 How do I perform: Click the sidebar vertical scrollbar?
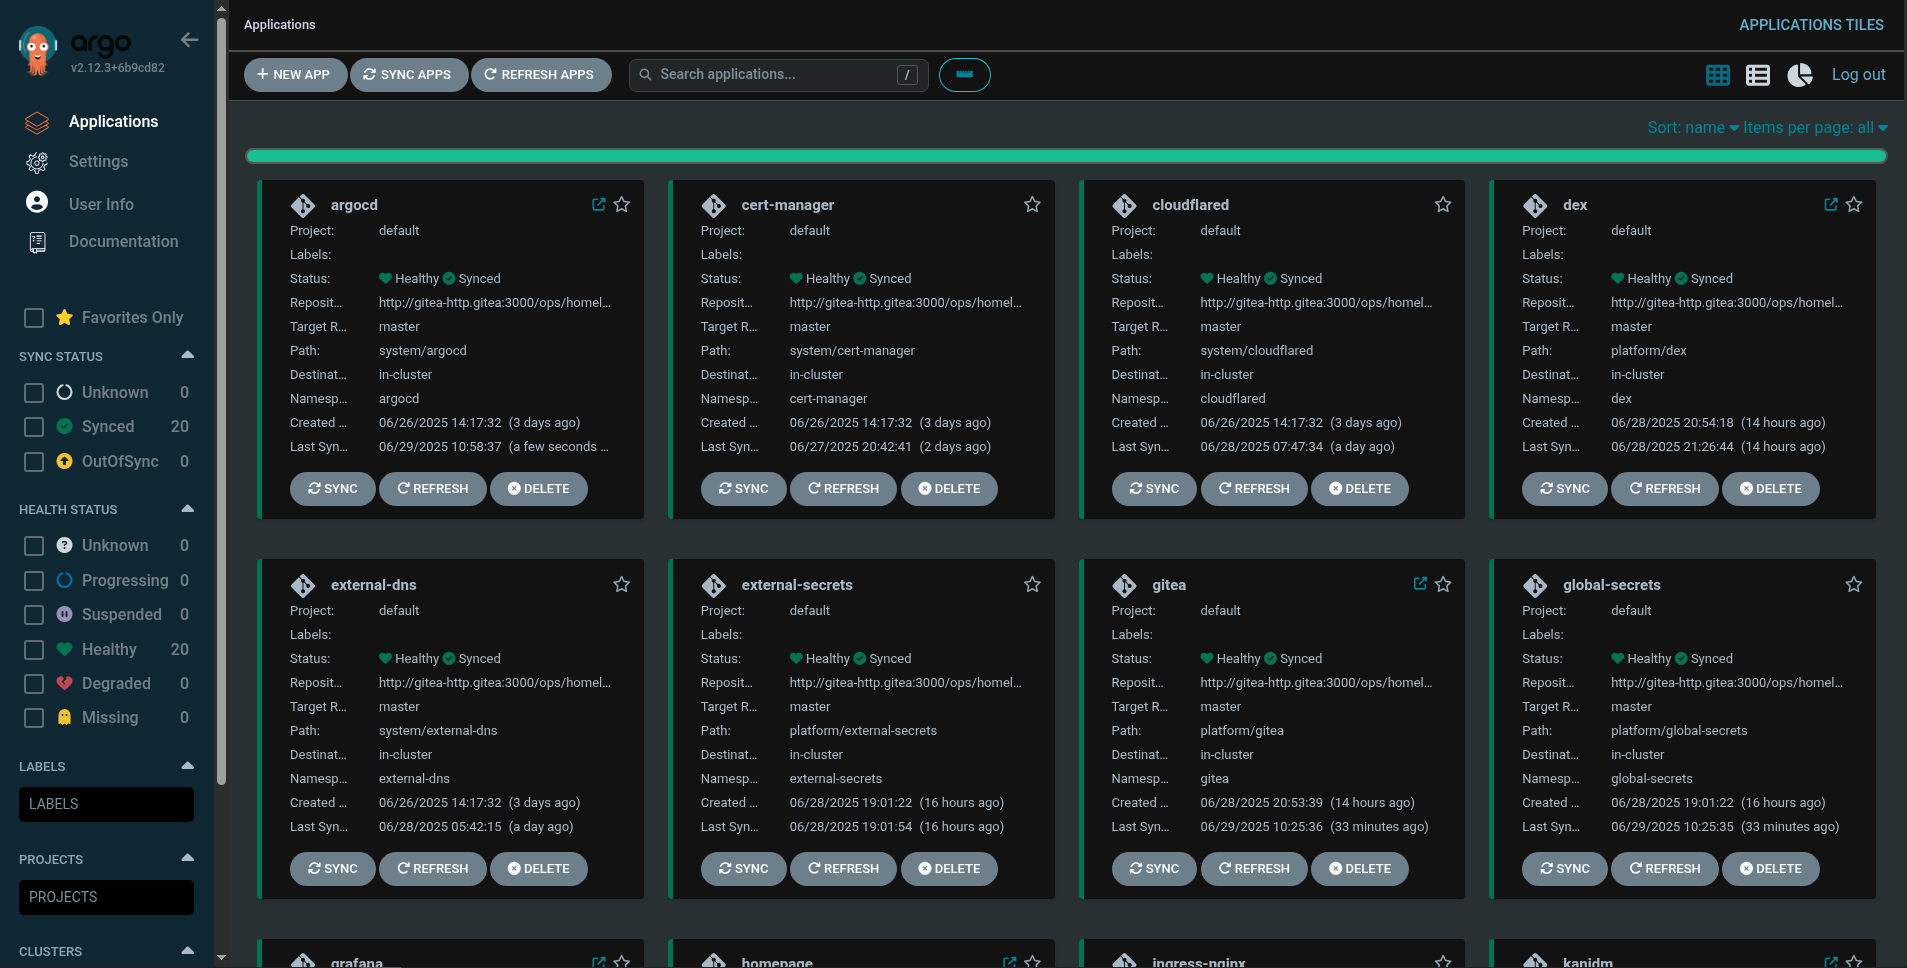point(221,400)
